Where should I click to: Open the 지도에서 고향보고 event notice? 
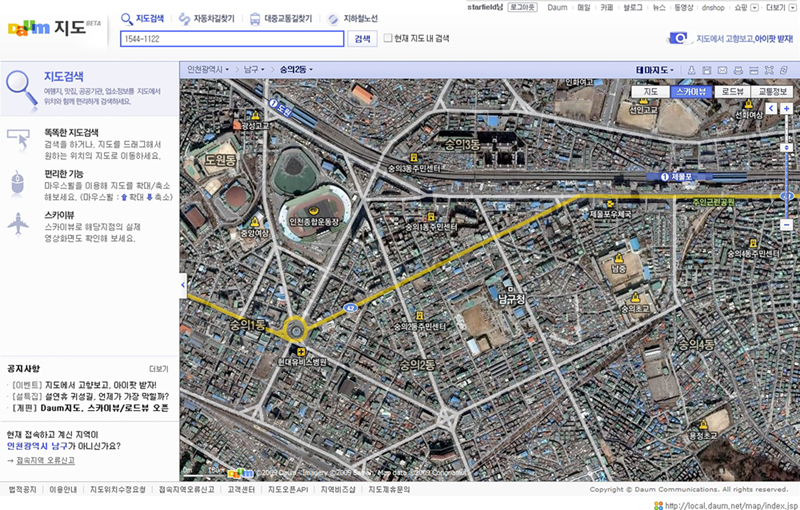pos(84,385)
